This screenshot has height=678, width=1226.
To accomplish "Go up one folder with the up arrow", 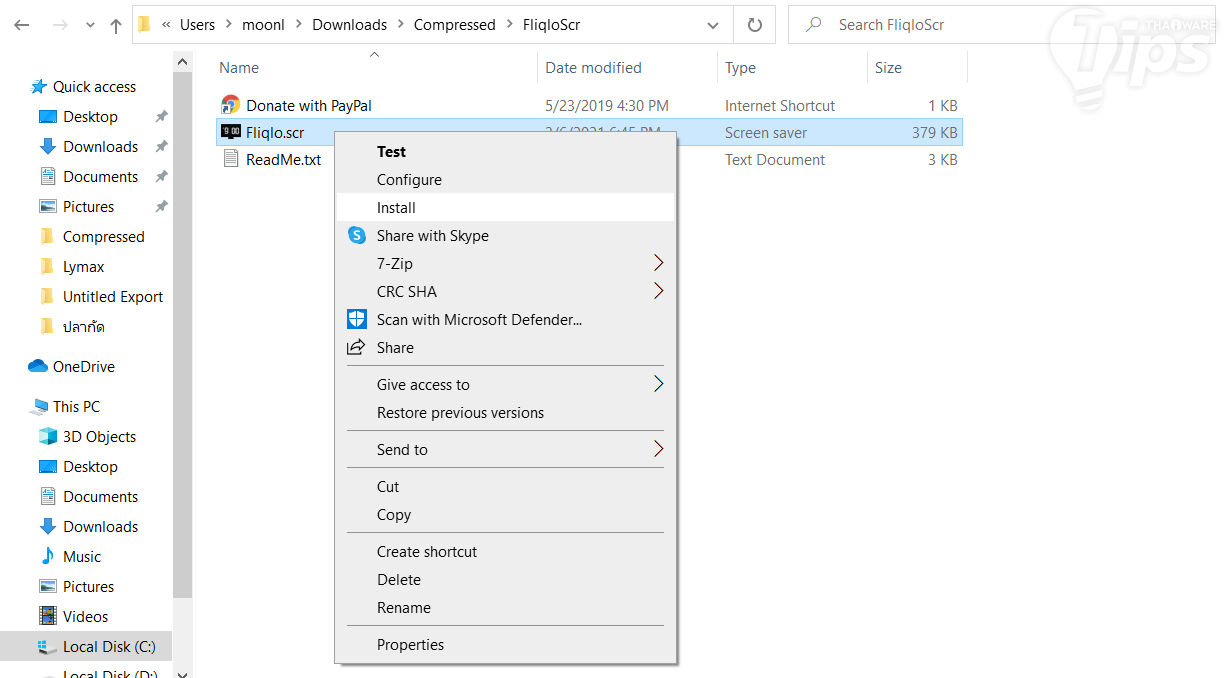I will (x=115, y=26).
